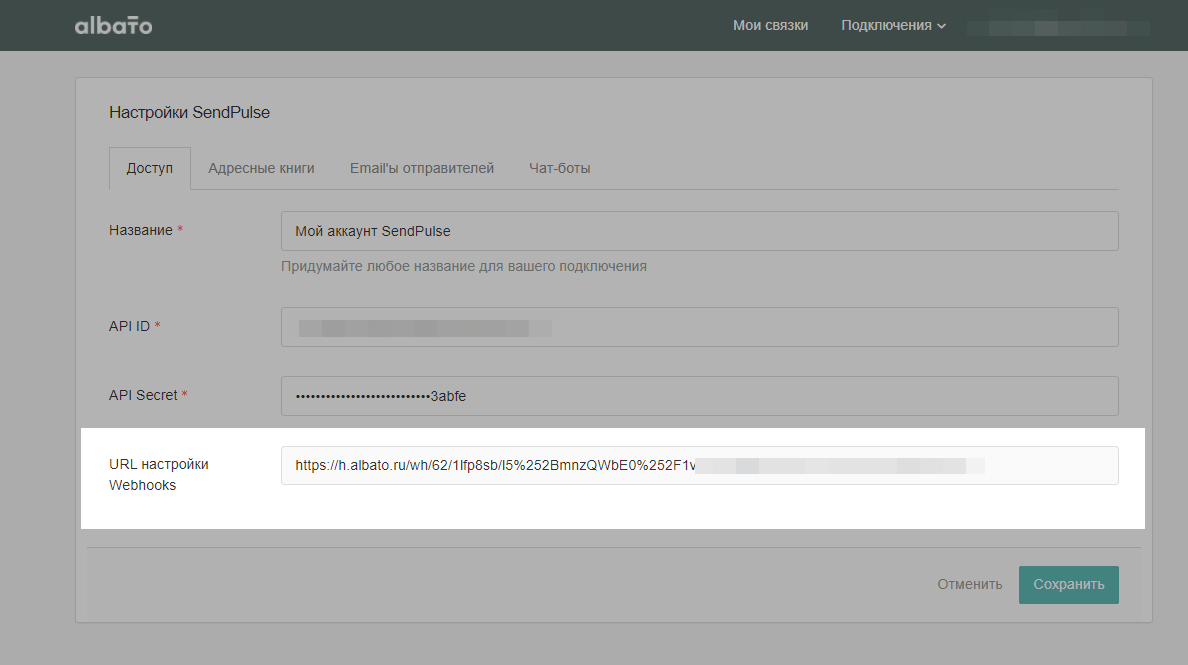The image size is (1188, 665).
Task: Switch to the Доступ tab
Action: pyautogui.click(x=149, y=168)
